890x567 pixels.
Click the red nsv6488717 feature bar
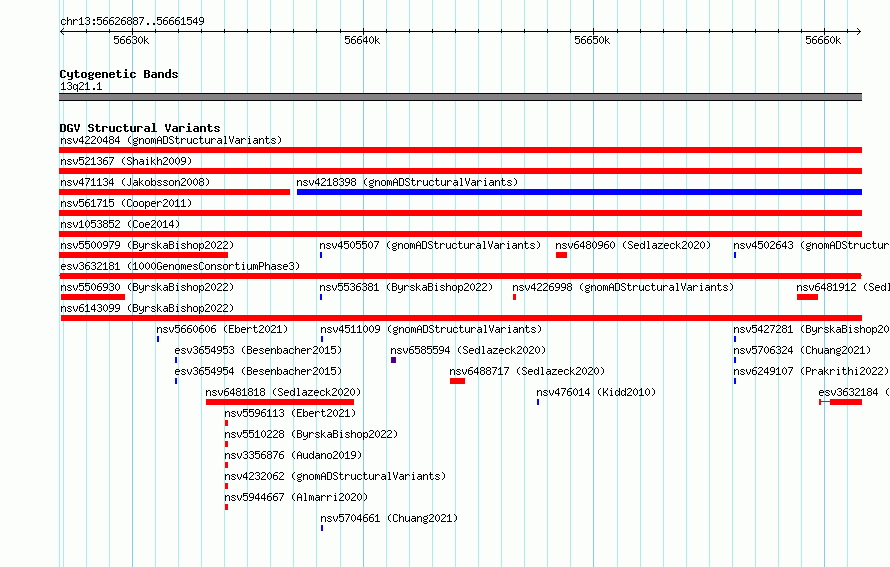(457, 381)
